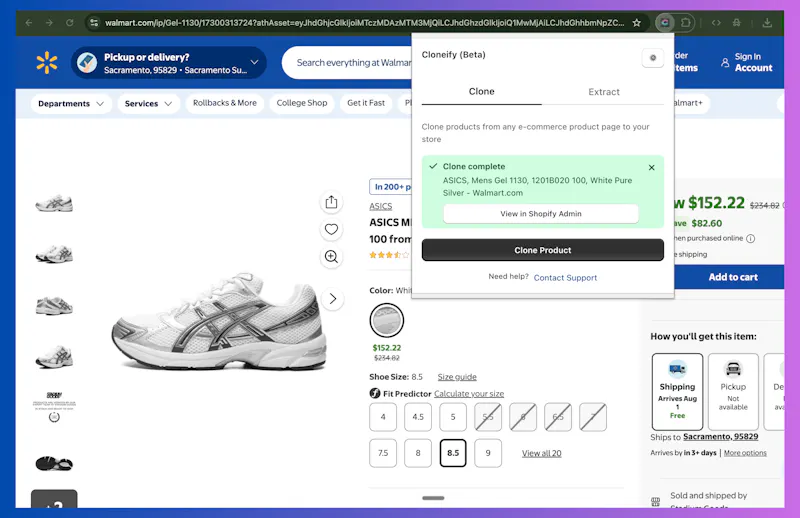This screenshot has height=518, width=800.
Task: Open College Shop
Action: pyautogui.click(x=302, y=103)
